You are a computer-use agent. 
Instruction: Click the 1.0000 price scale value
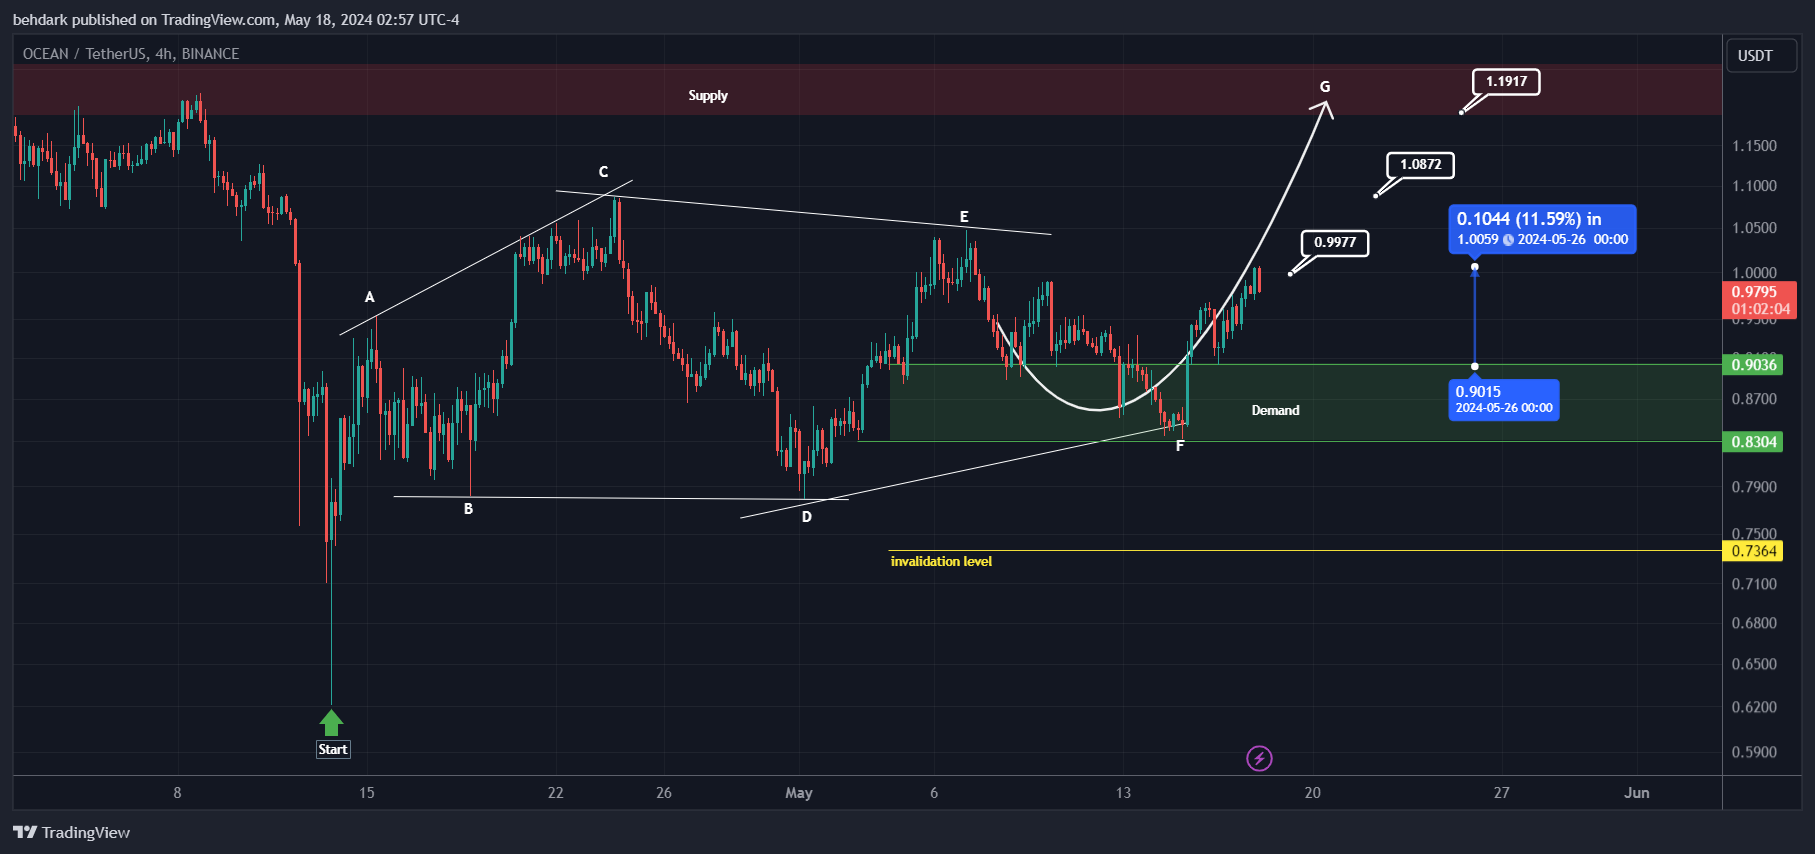click(1754, 273)
